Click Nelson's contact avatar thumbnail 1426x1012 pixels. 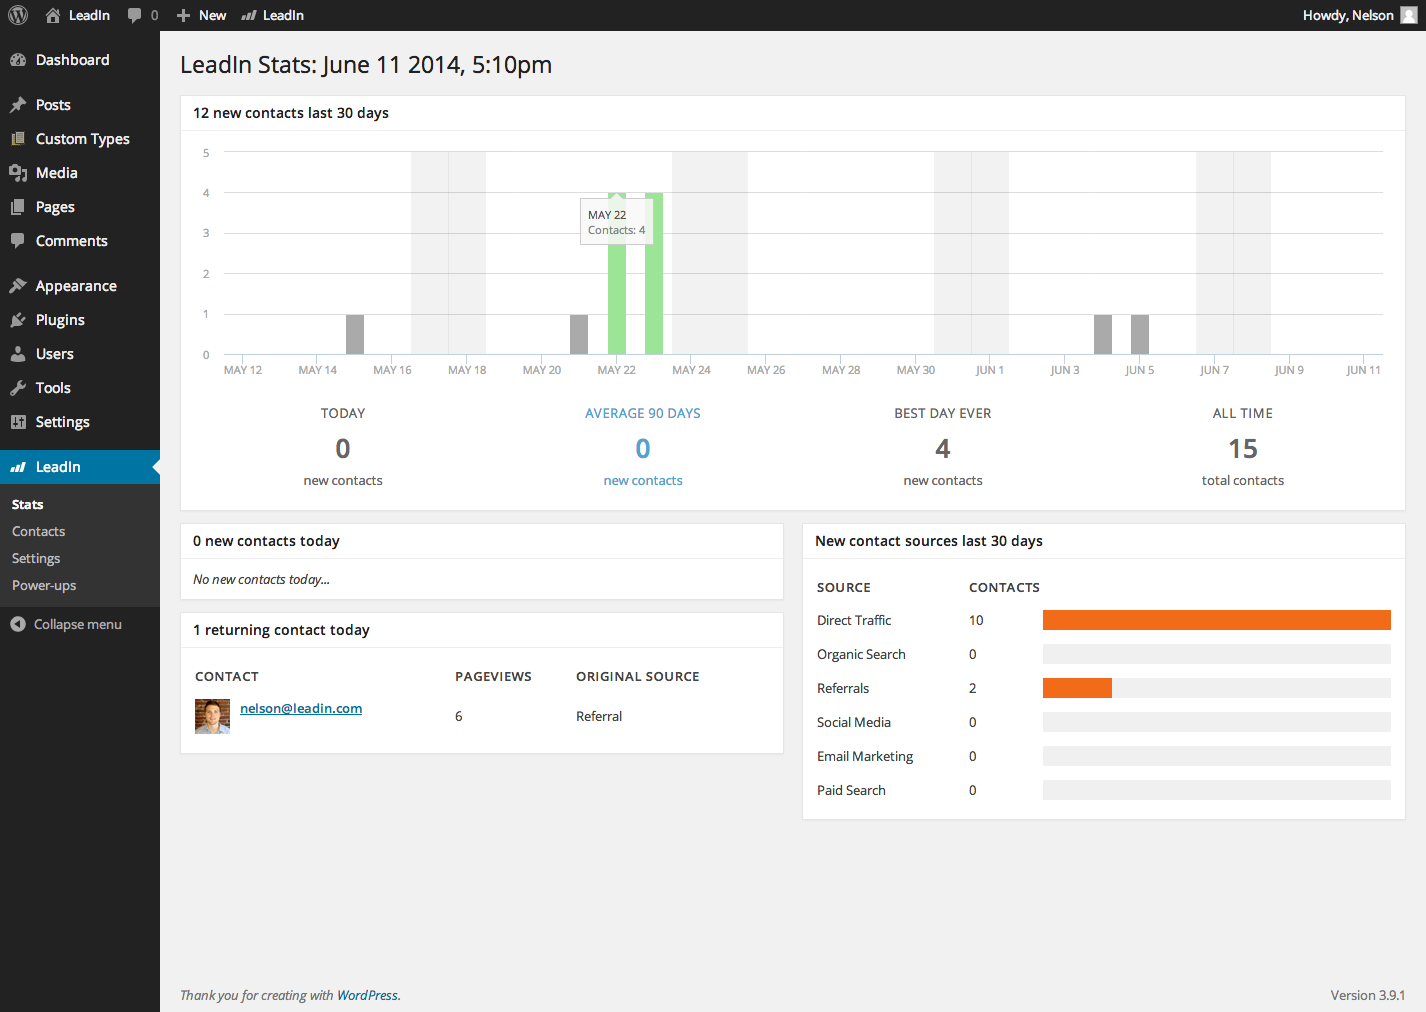tap(212, 716)
